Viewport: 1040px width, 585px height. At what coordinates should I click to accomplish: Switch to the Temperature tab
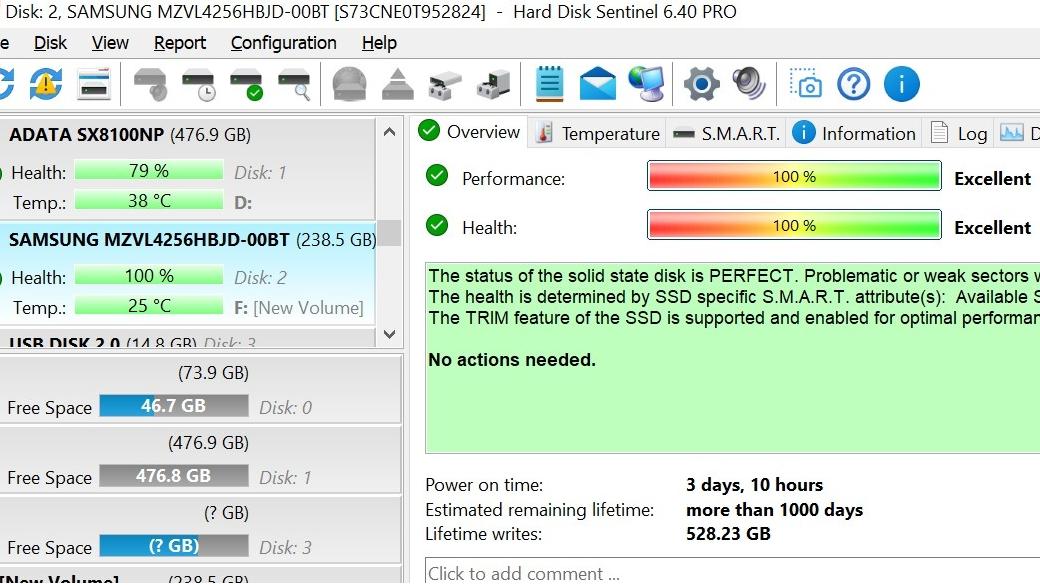[598, 133]
